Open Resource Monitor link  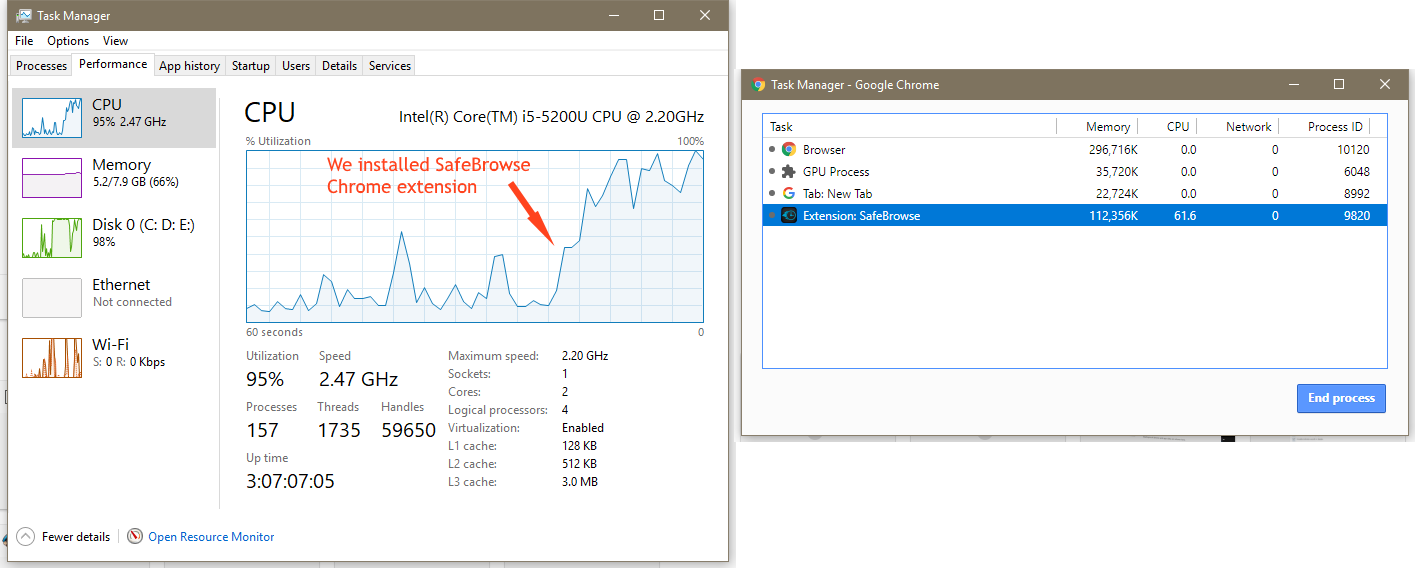[x=211, y=537]
